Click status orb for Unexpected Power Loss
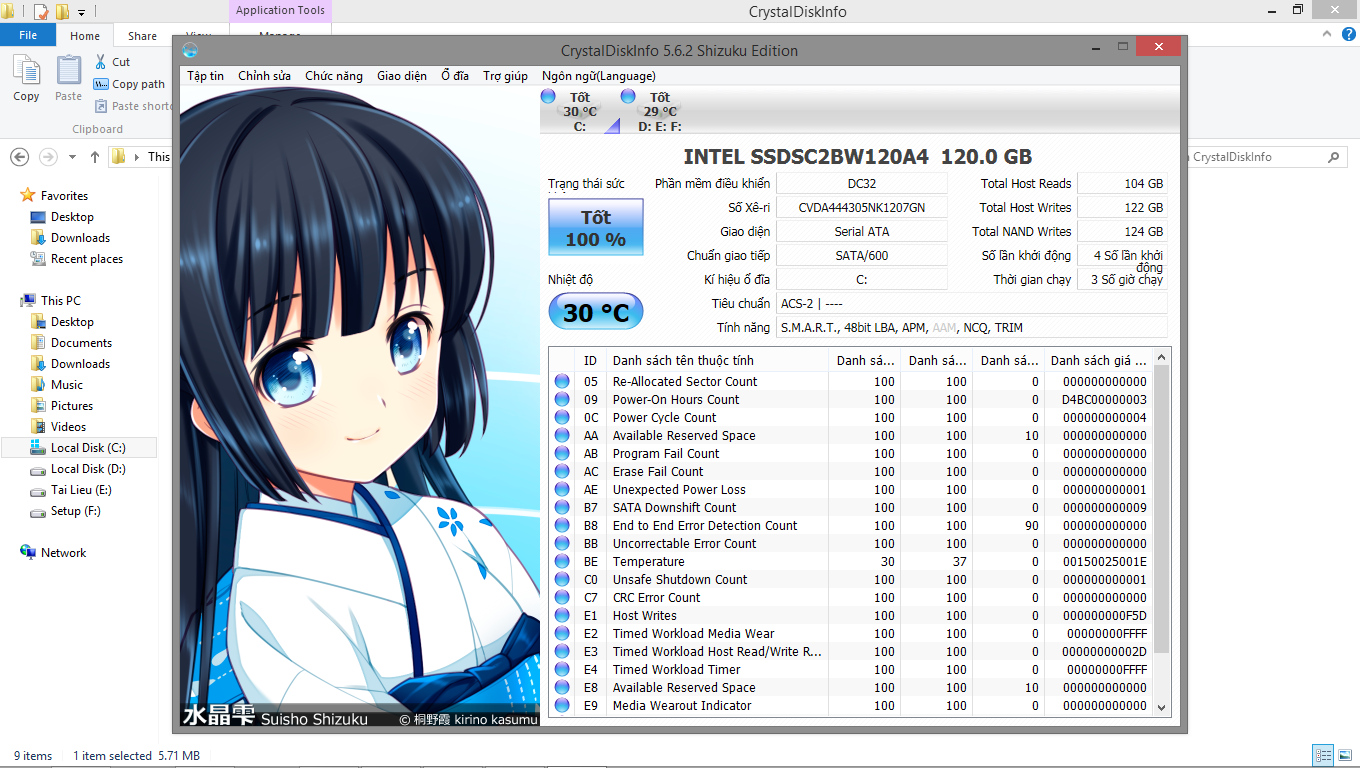The width and height of the screenshot is (1360, 768). tap(562, 489)
